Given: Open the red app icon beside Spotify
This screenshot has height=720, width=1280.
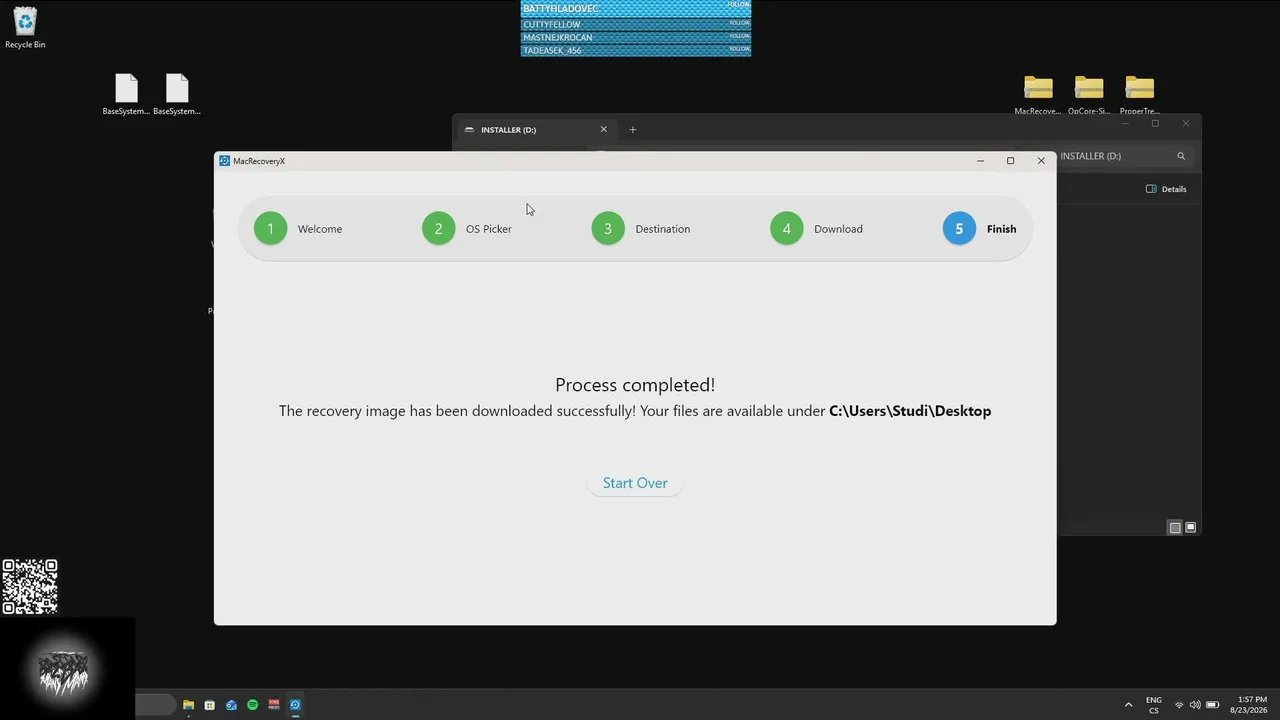Looking at the screenshot, I should (x=274, y=705).
